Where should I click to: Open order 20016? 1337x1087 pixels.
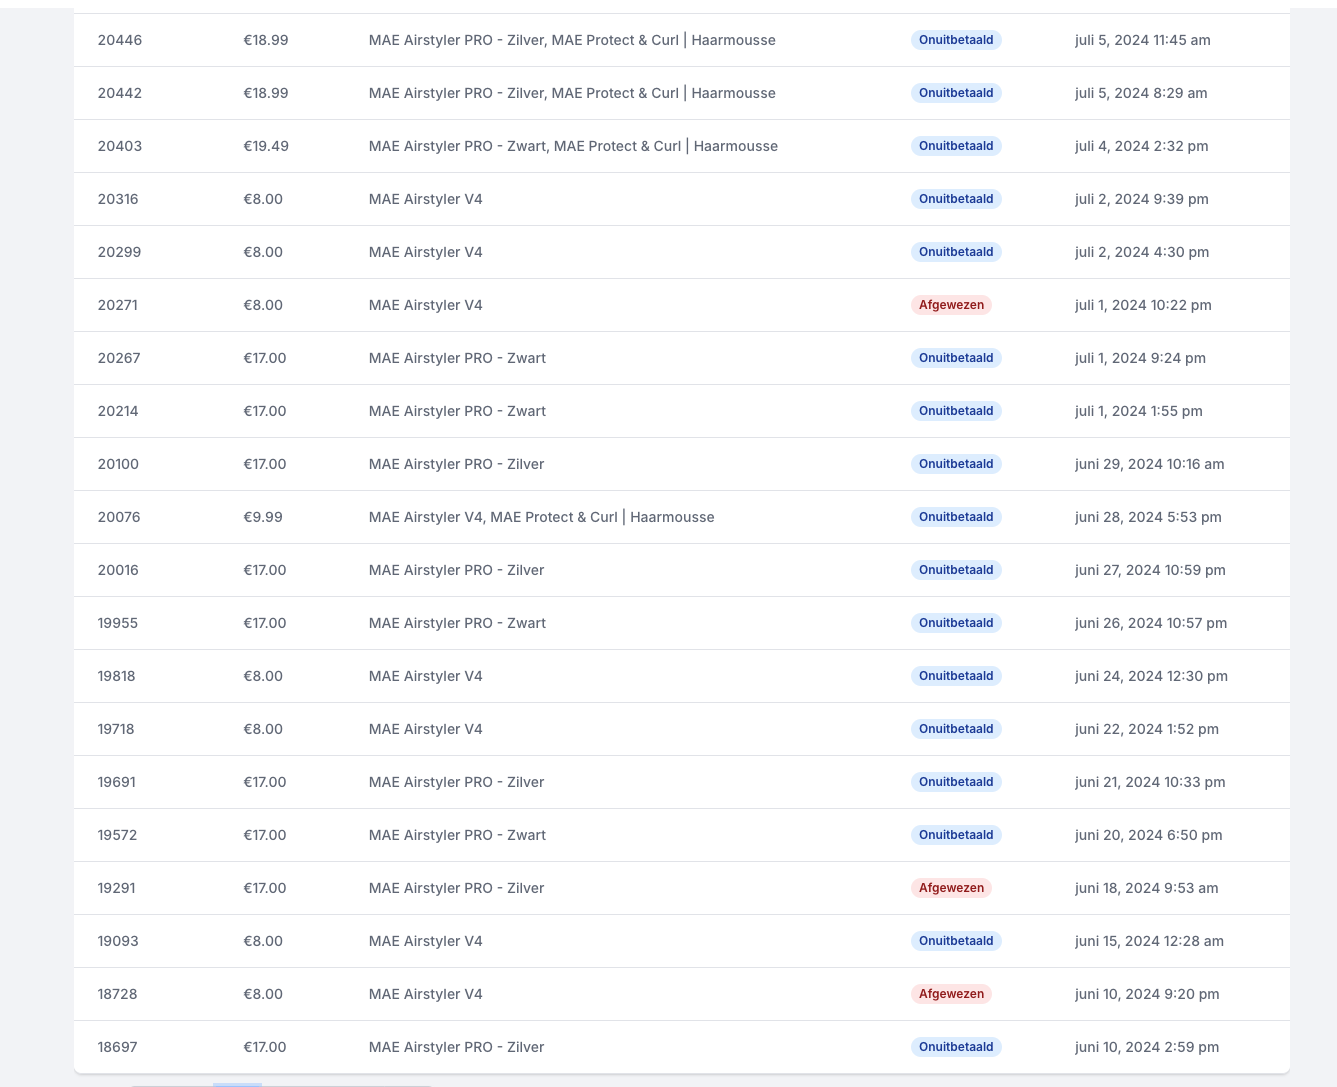pyautogui.click(x=118, y=570)
